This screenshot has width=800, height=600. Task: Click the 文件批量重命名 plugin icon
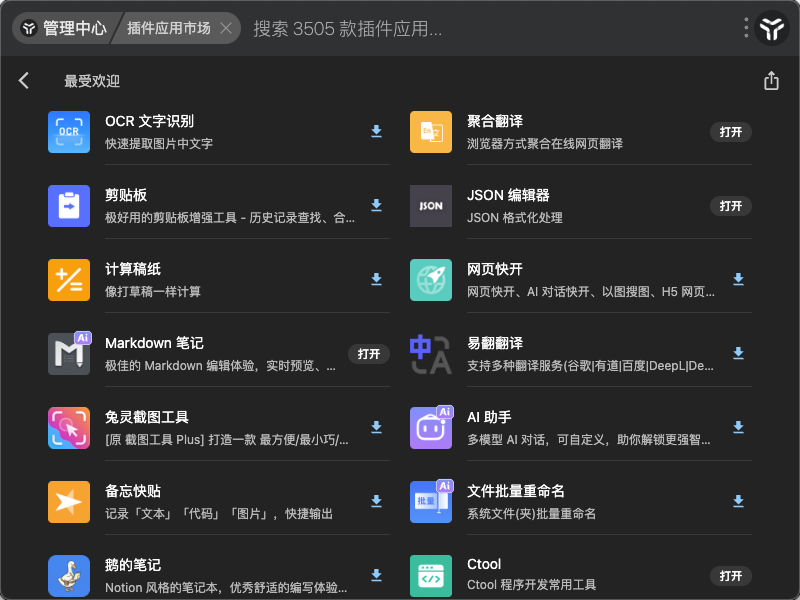click(431, 502)
